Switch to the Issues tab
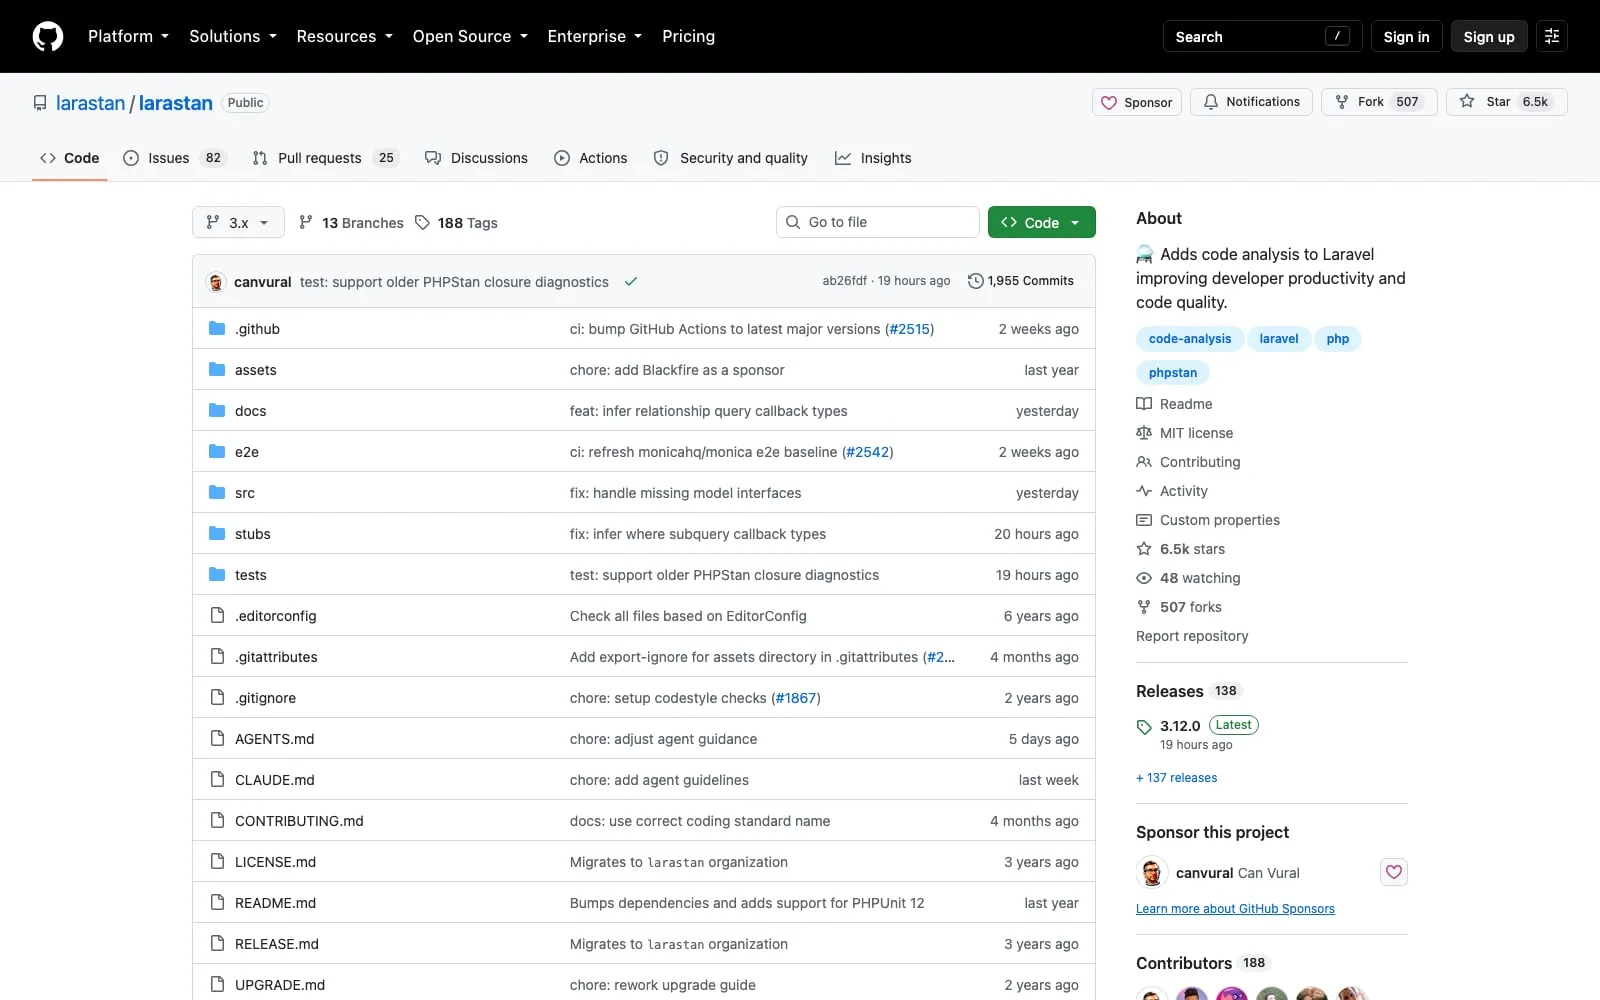 tap(175, 158)
